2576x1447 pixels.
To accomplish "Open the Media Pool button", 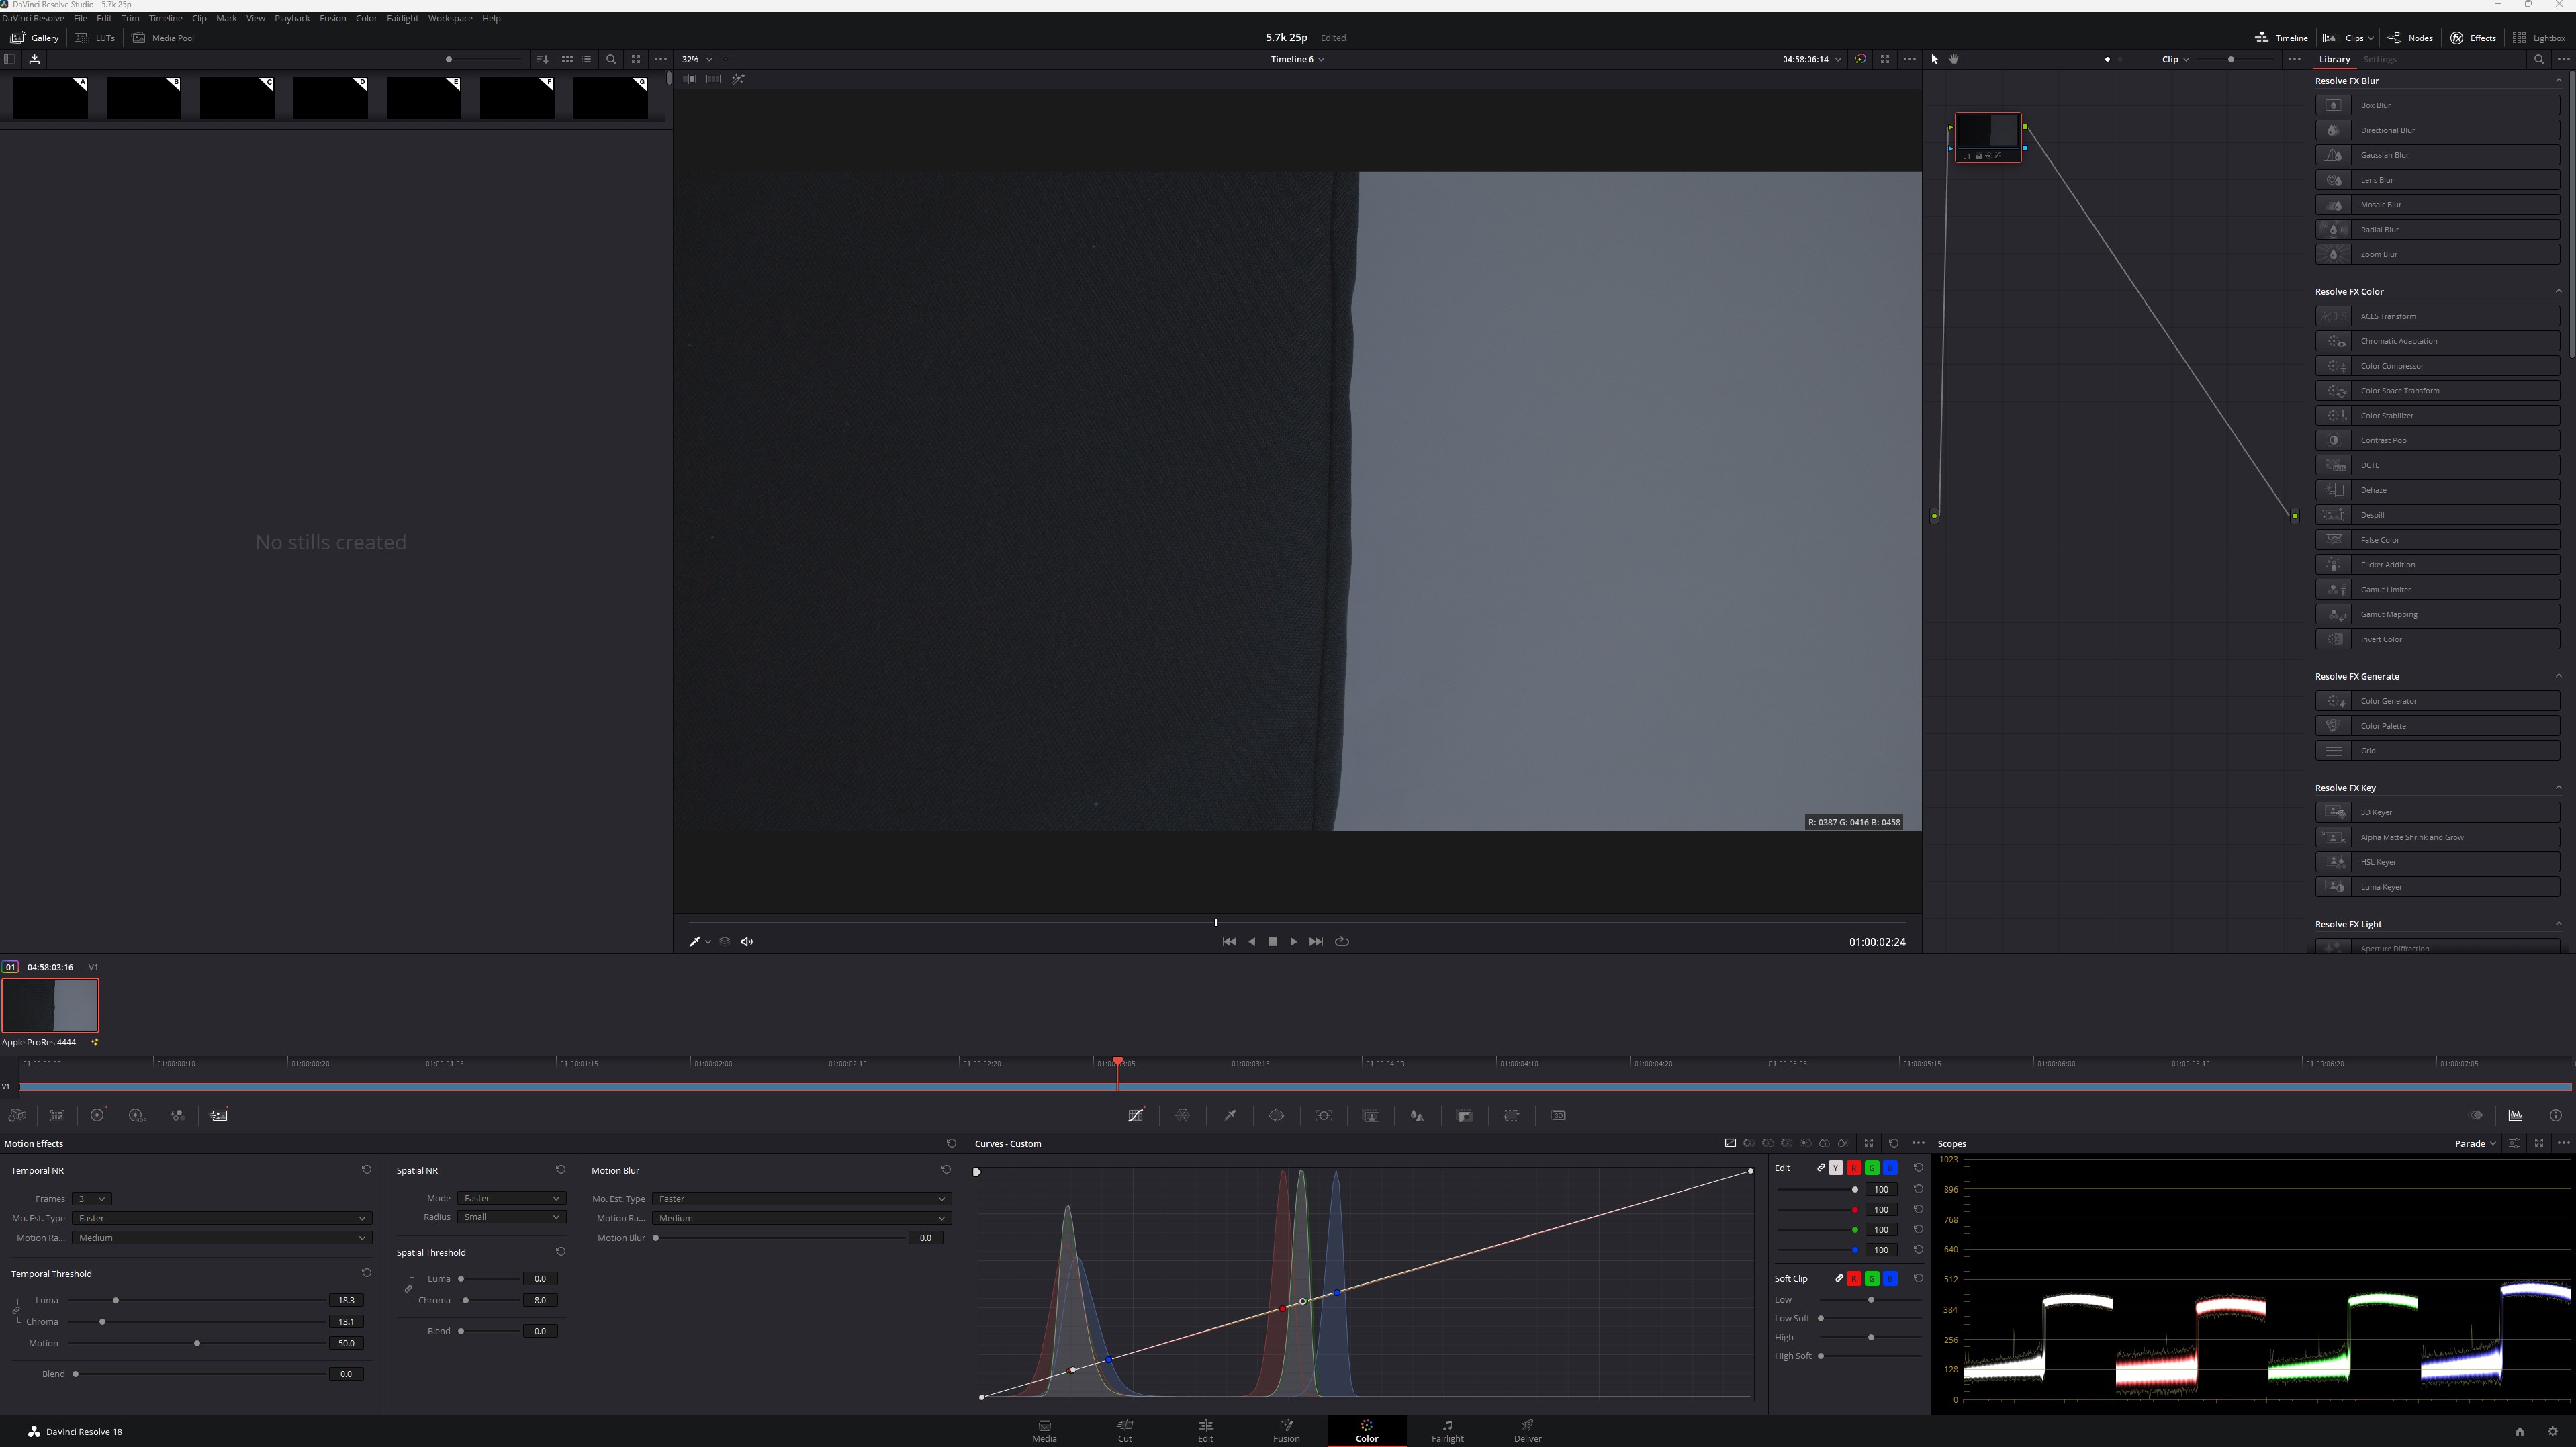I will coord(163,38).
